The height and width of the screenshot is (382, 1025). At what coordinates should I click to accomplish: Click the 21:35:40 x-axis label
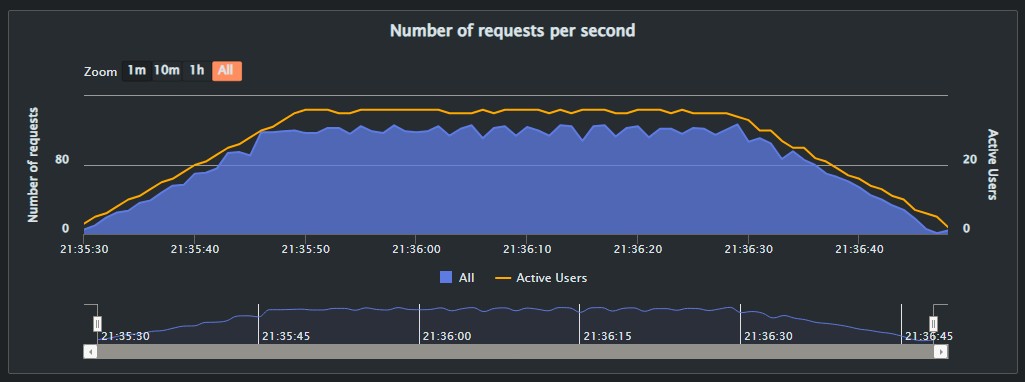(195, 249)
